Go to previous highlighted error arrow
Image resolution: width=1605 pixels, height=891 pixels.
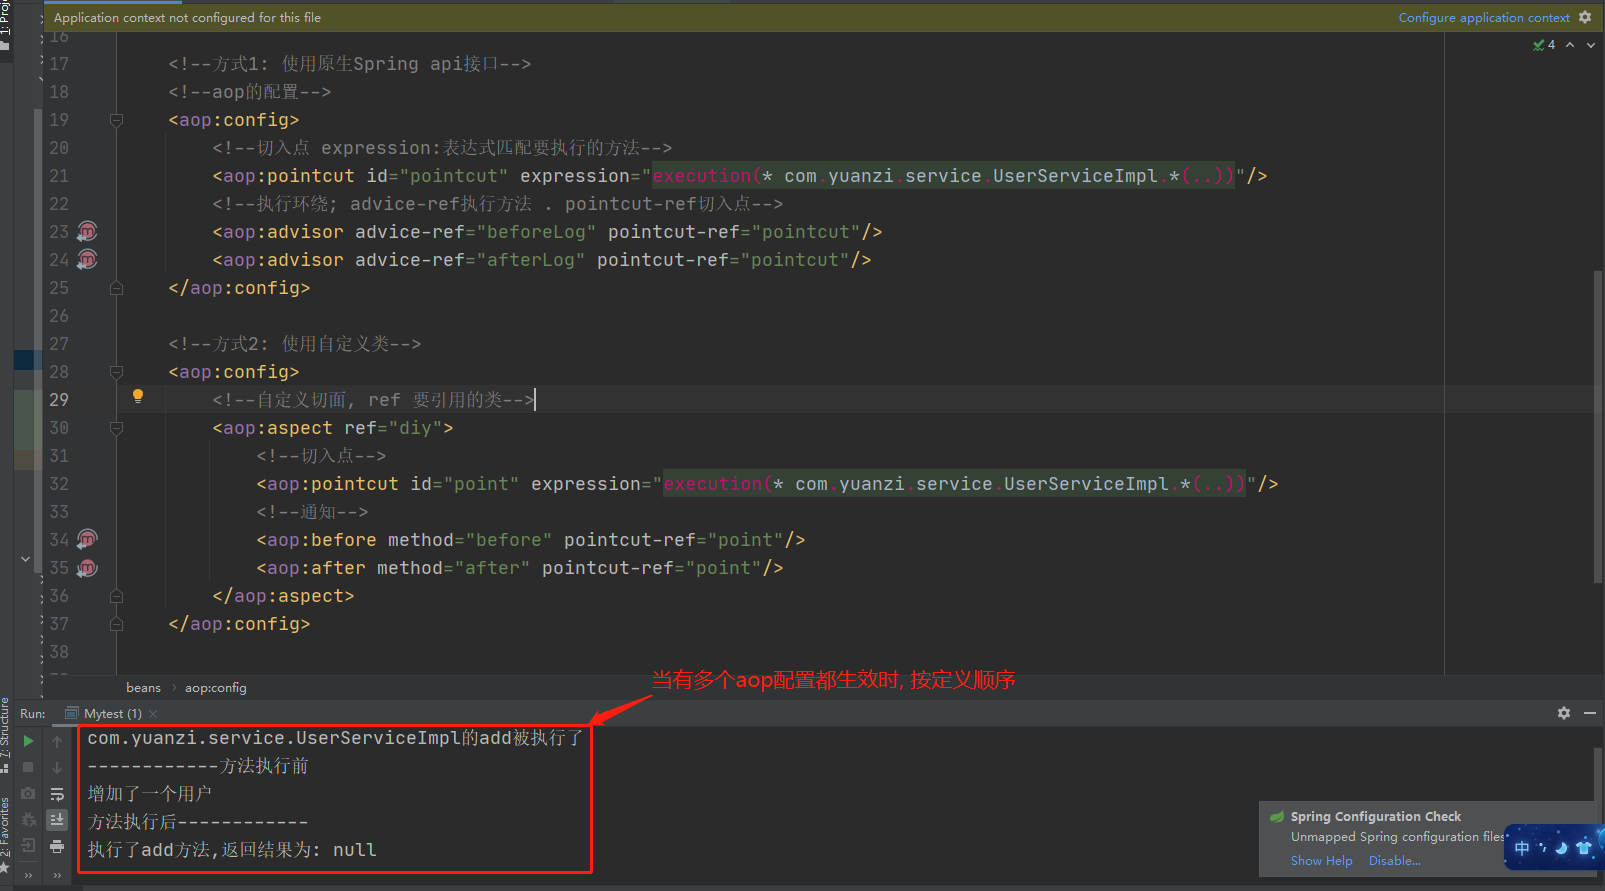click(1570, 45)
